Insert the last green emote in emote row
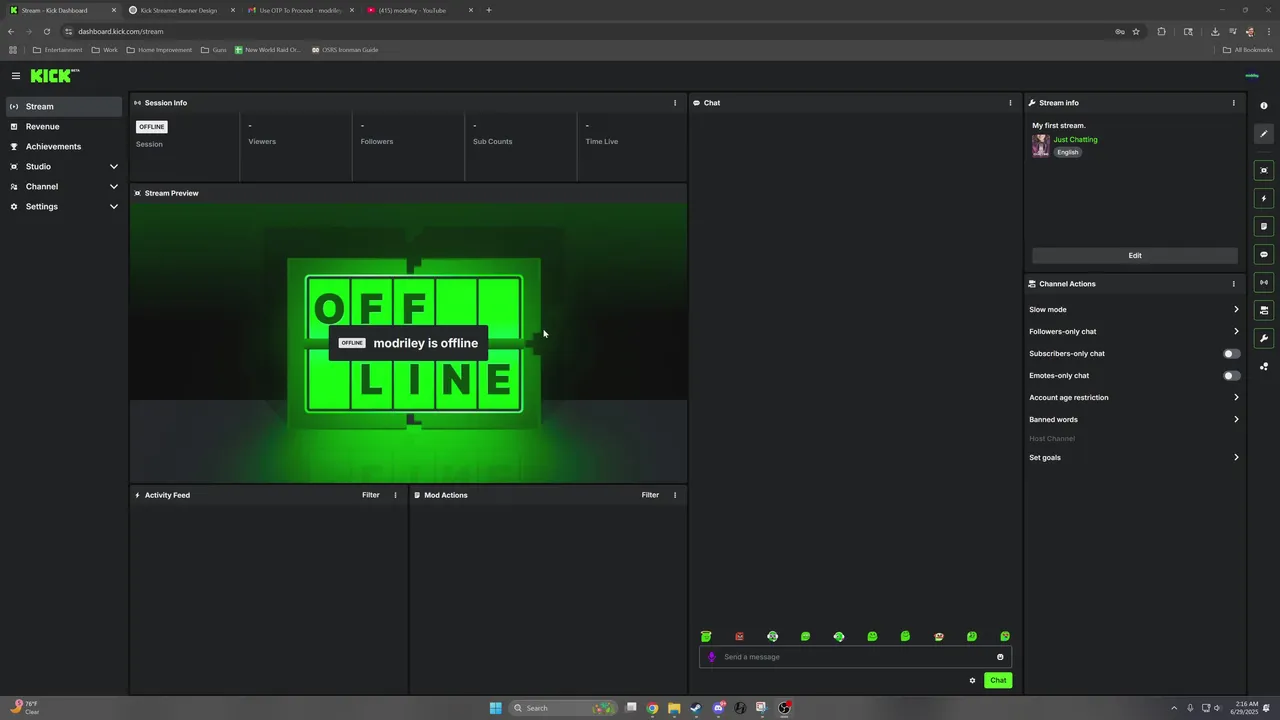 coord(1005,636)
